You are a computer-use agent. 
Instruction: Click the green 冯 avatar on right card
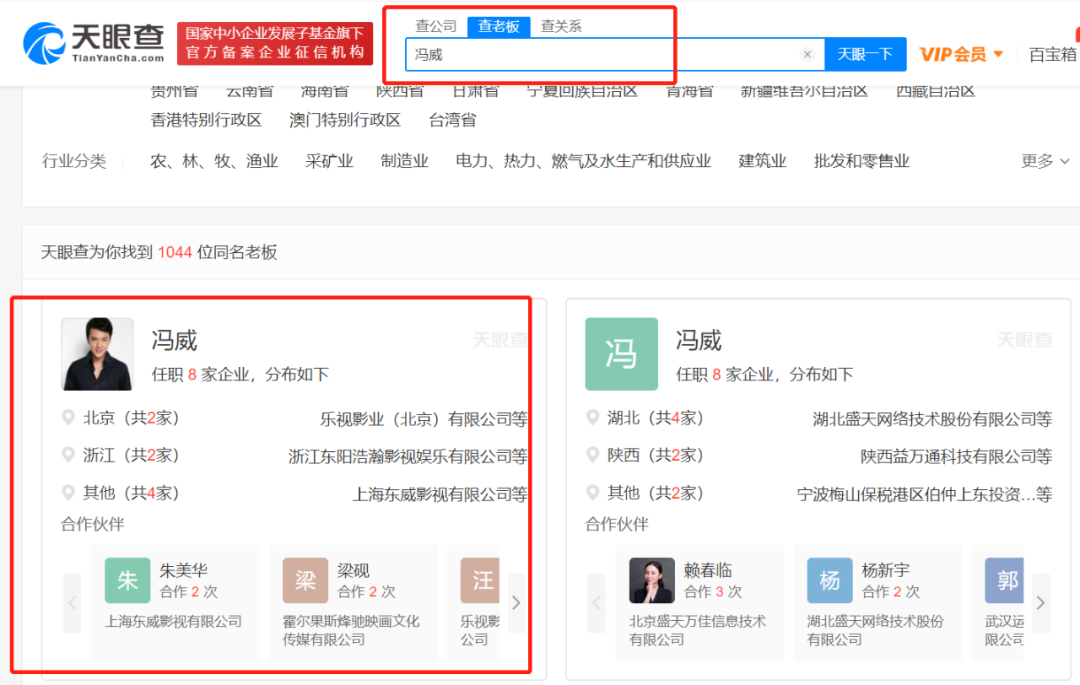621,354
